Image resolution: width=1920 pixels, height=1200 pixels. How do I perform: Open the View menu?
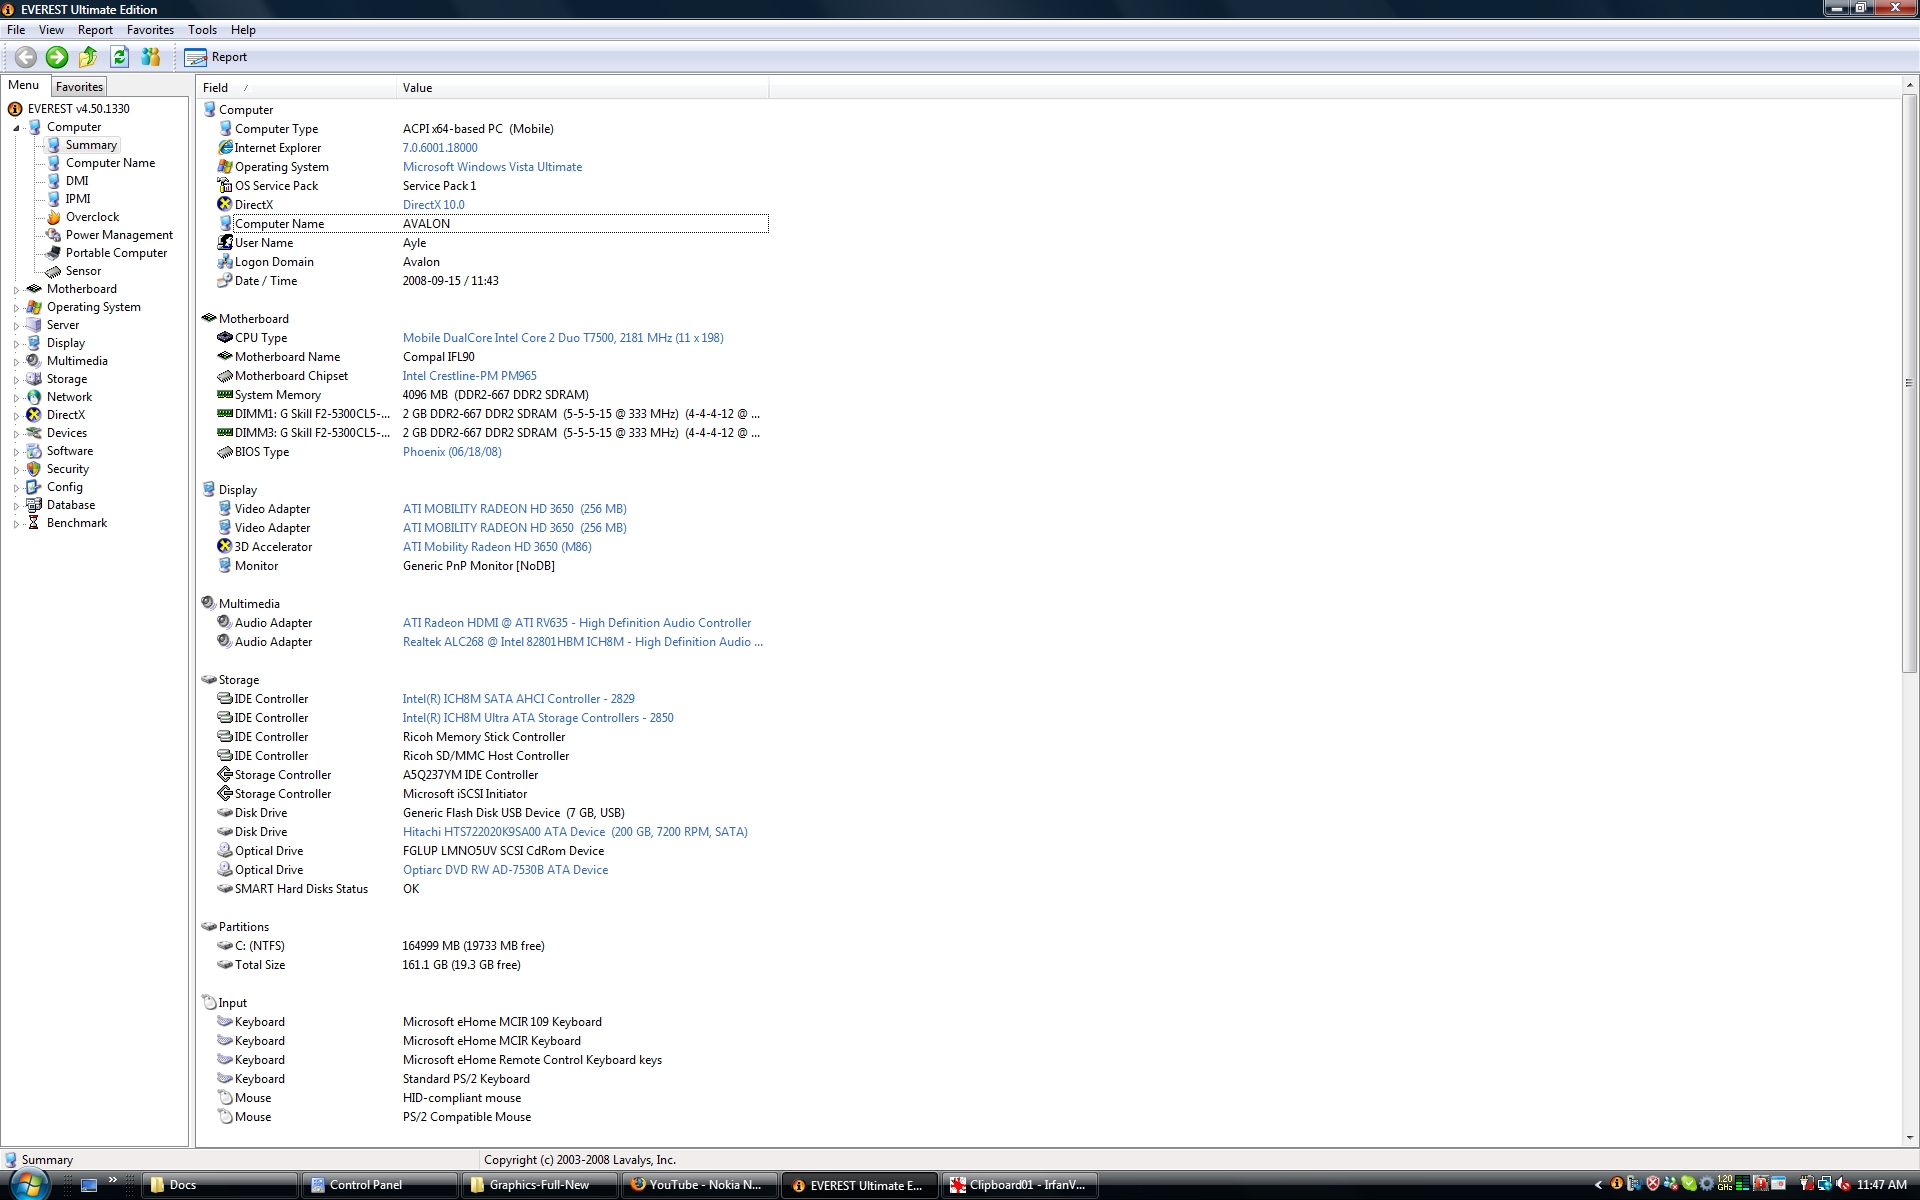click(51, 30)
